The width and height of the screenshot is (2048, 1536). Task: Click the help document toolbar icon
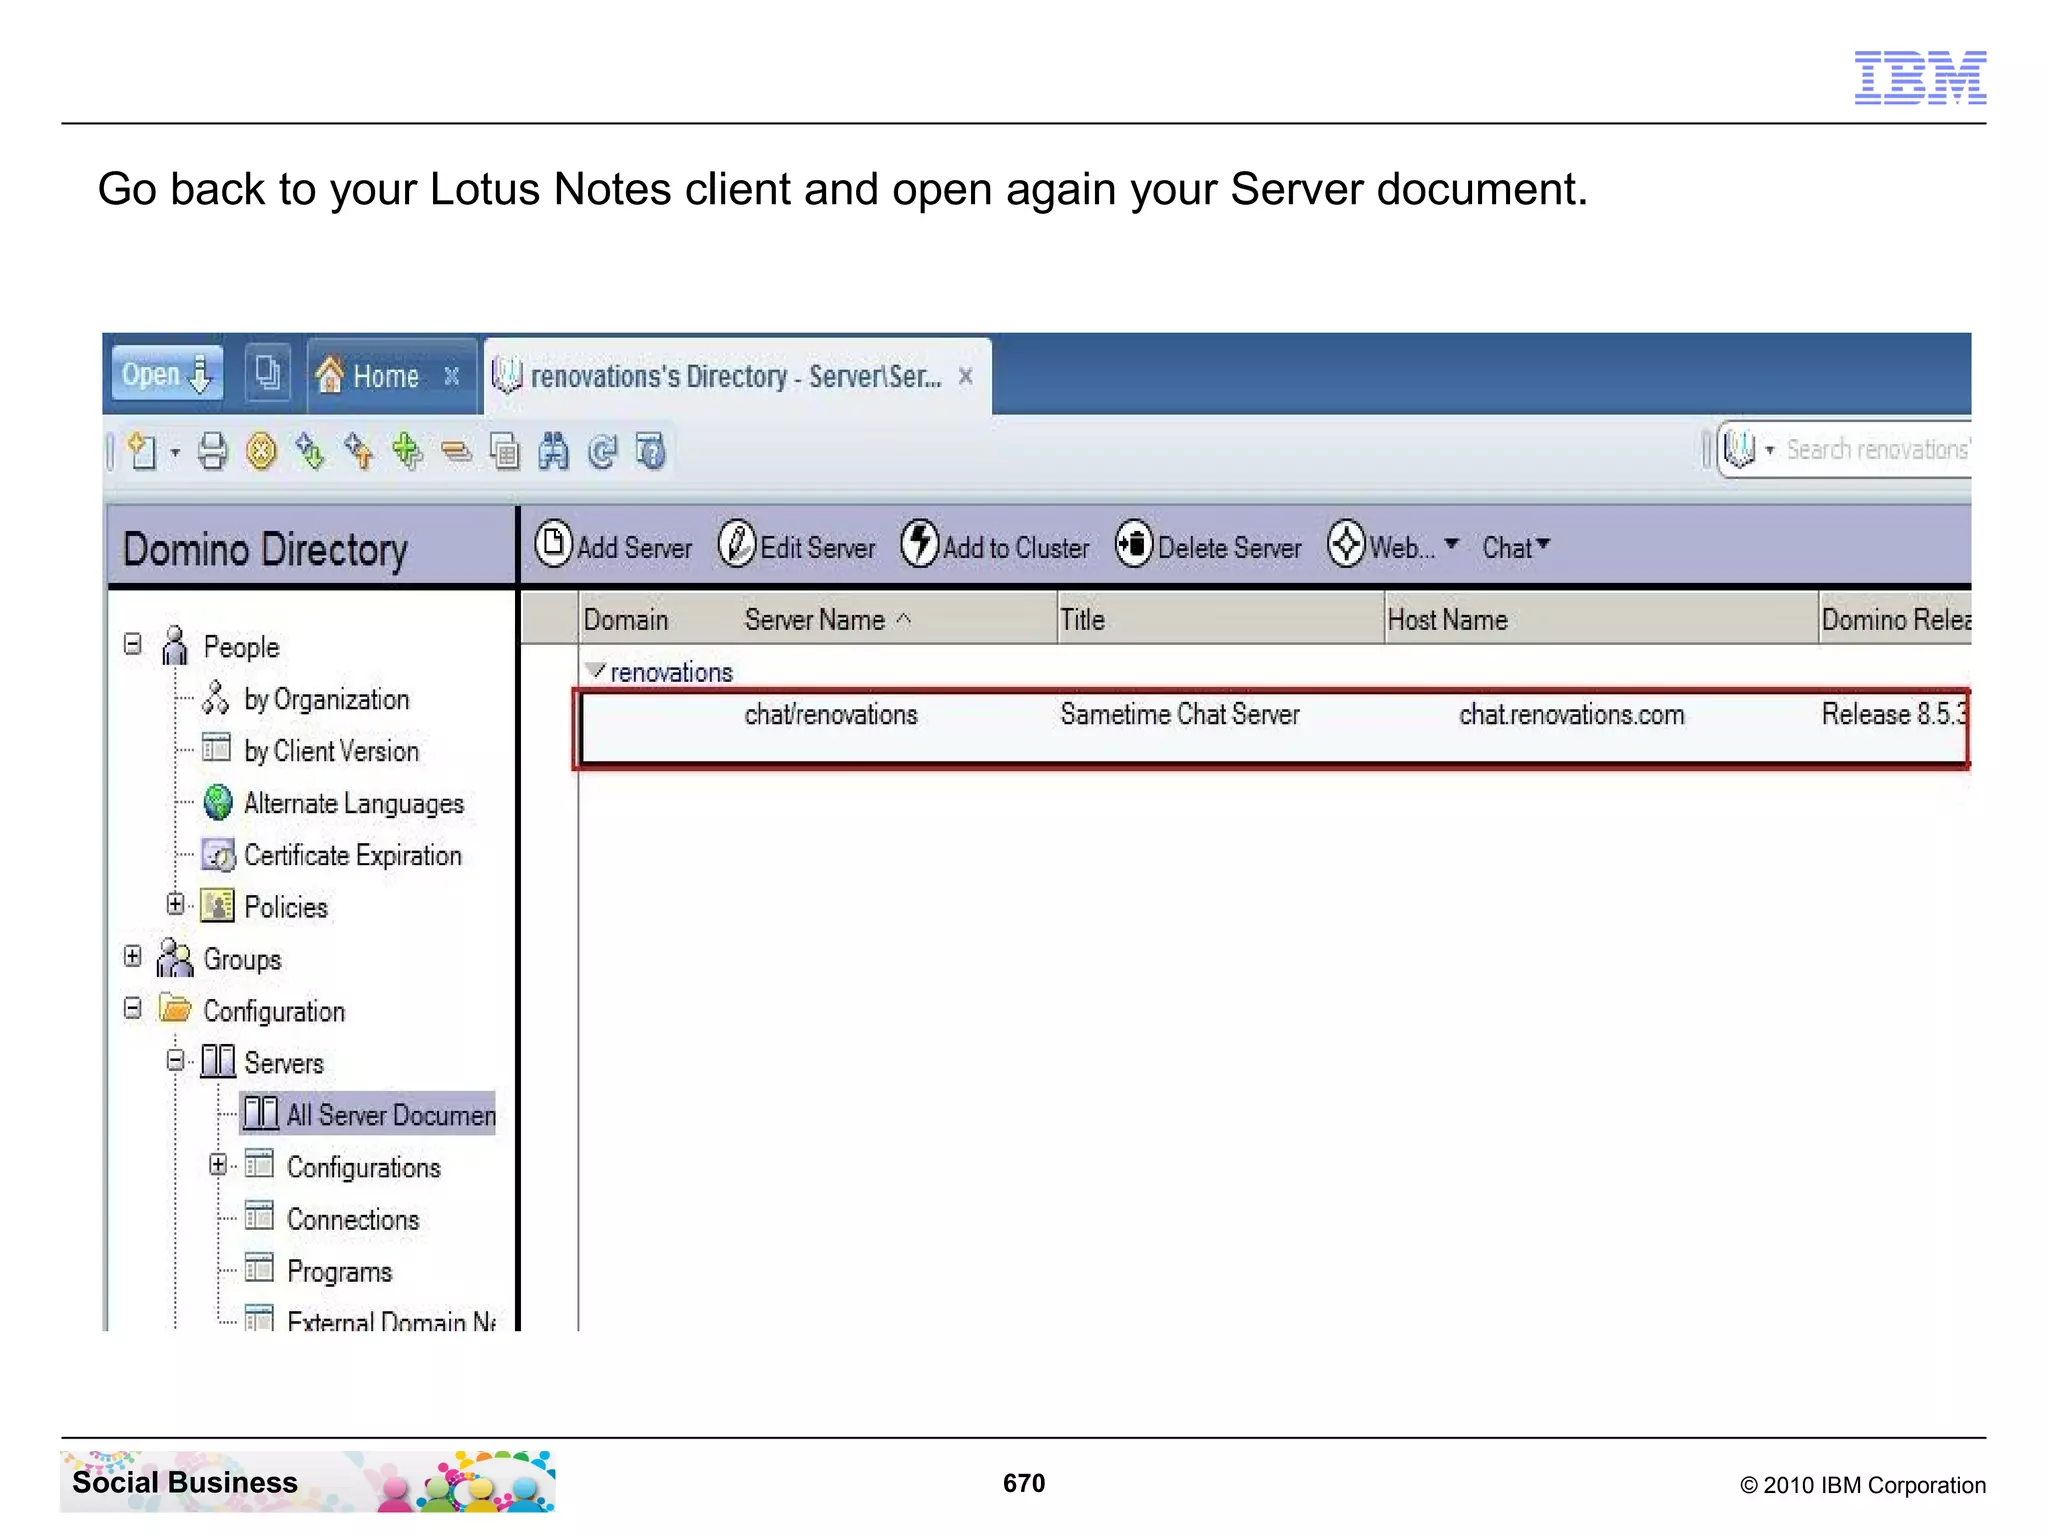point(651,452)
